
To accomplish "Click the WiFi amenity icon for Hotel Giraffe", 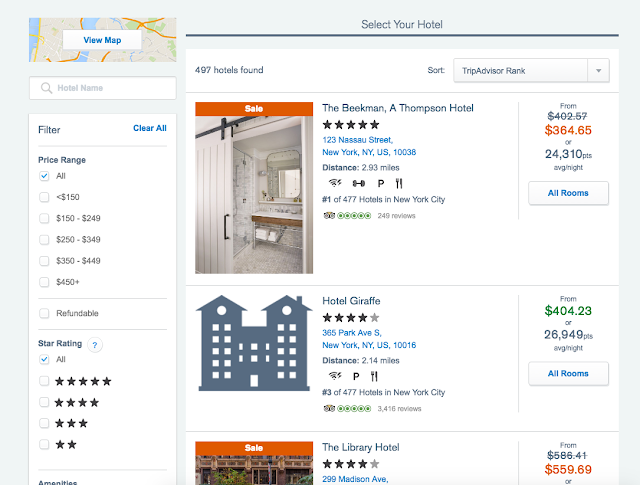I will click(x=335, y=376).
